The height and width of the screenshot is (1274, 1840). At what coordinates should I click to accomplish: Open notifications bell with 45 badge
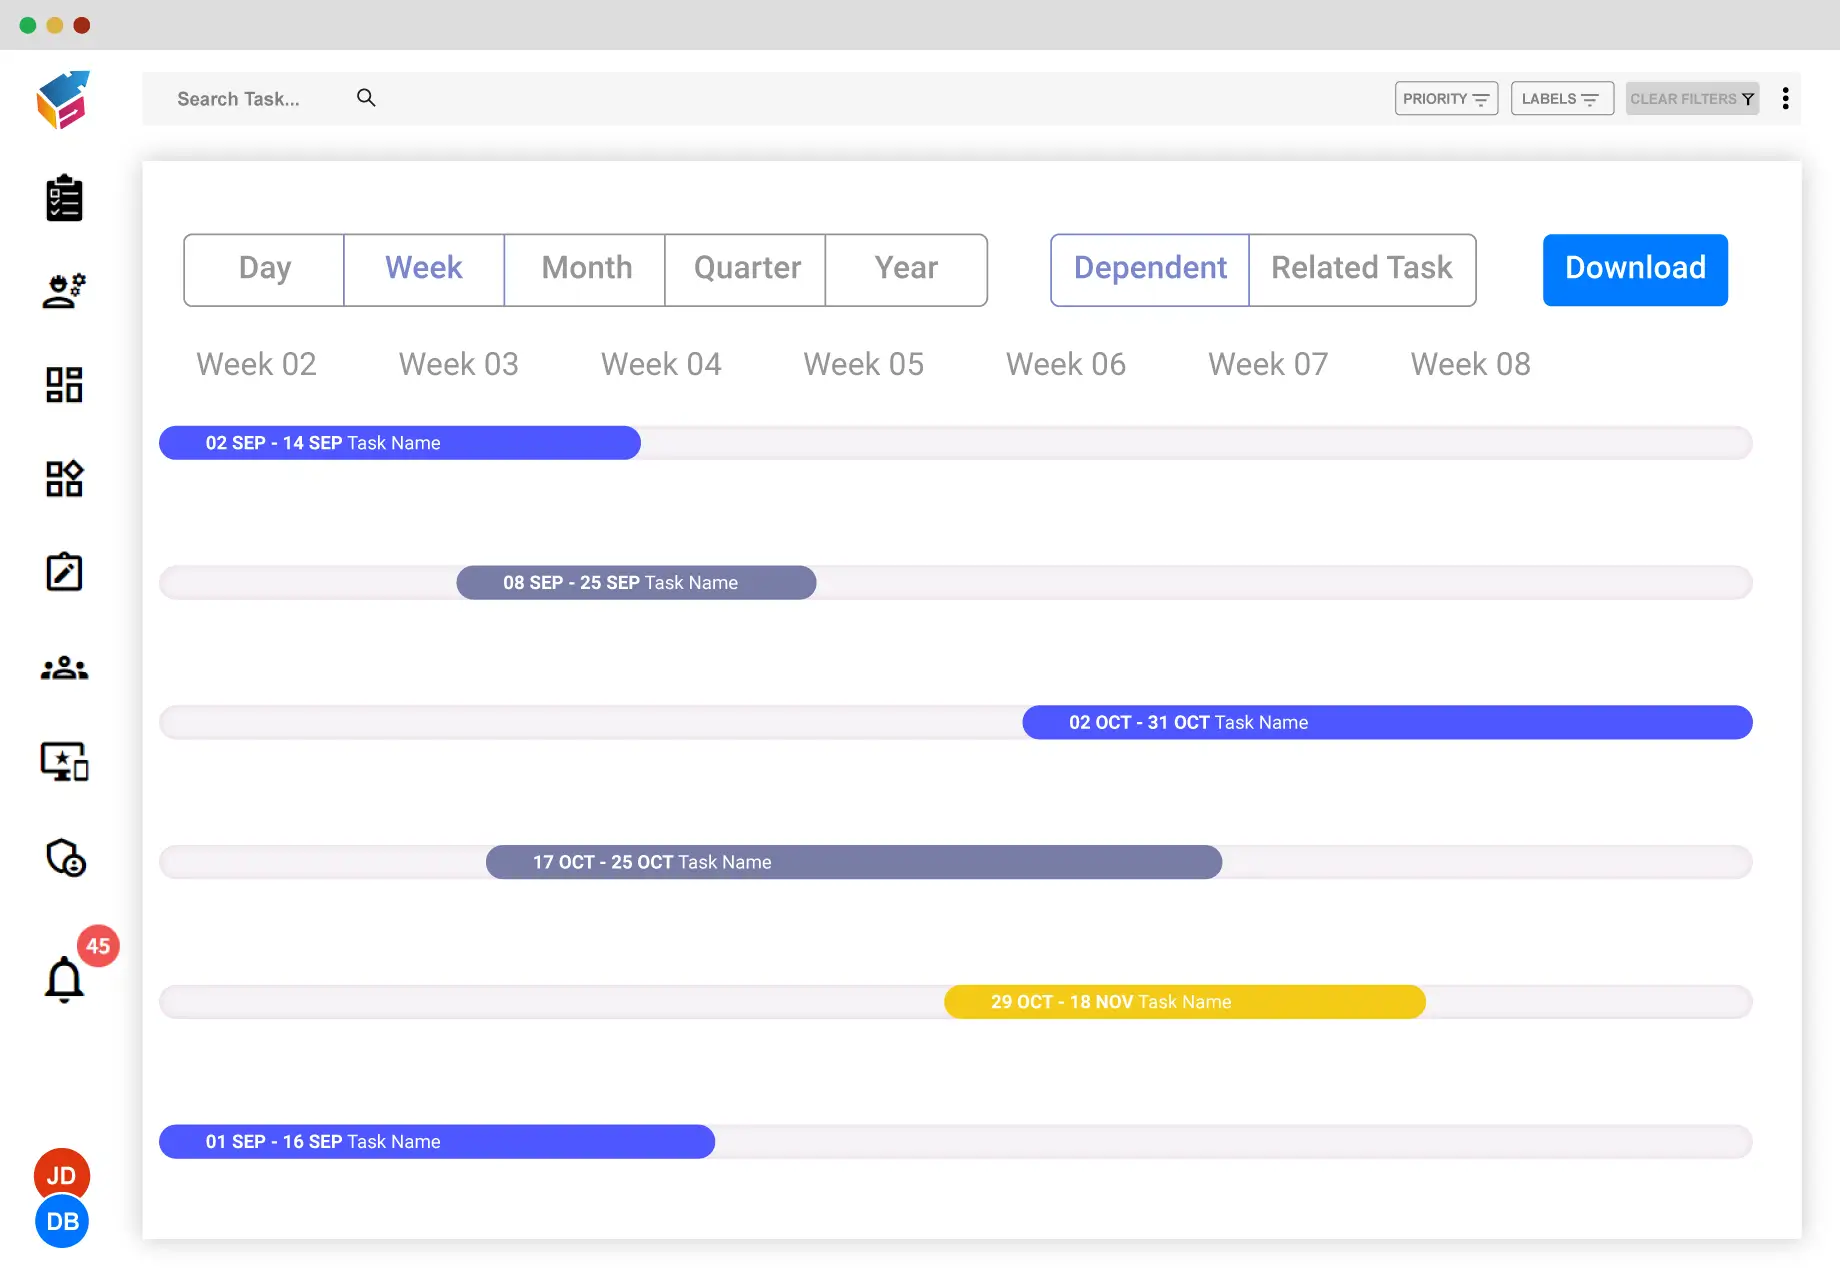click(64, 978)
